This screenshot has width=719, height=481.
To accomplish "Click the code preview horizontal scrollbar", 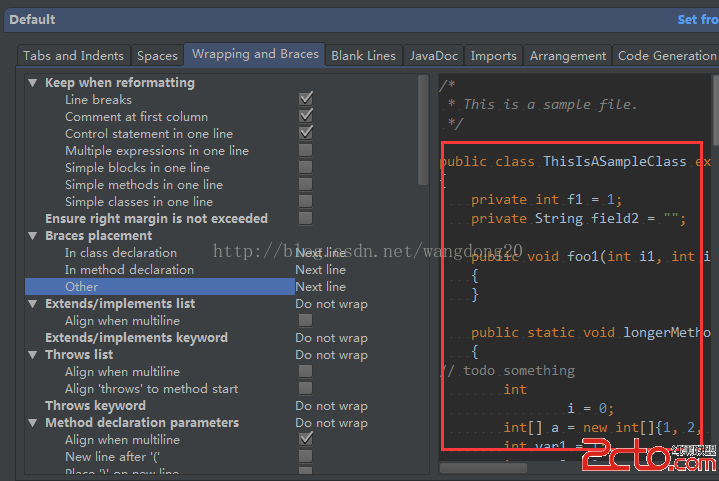I will click(483, 468).
